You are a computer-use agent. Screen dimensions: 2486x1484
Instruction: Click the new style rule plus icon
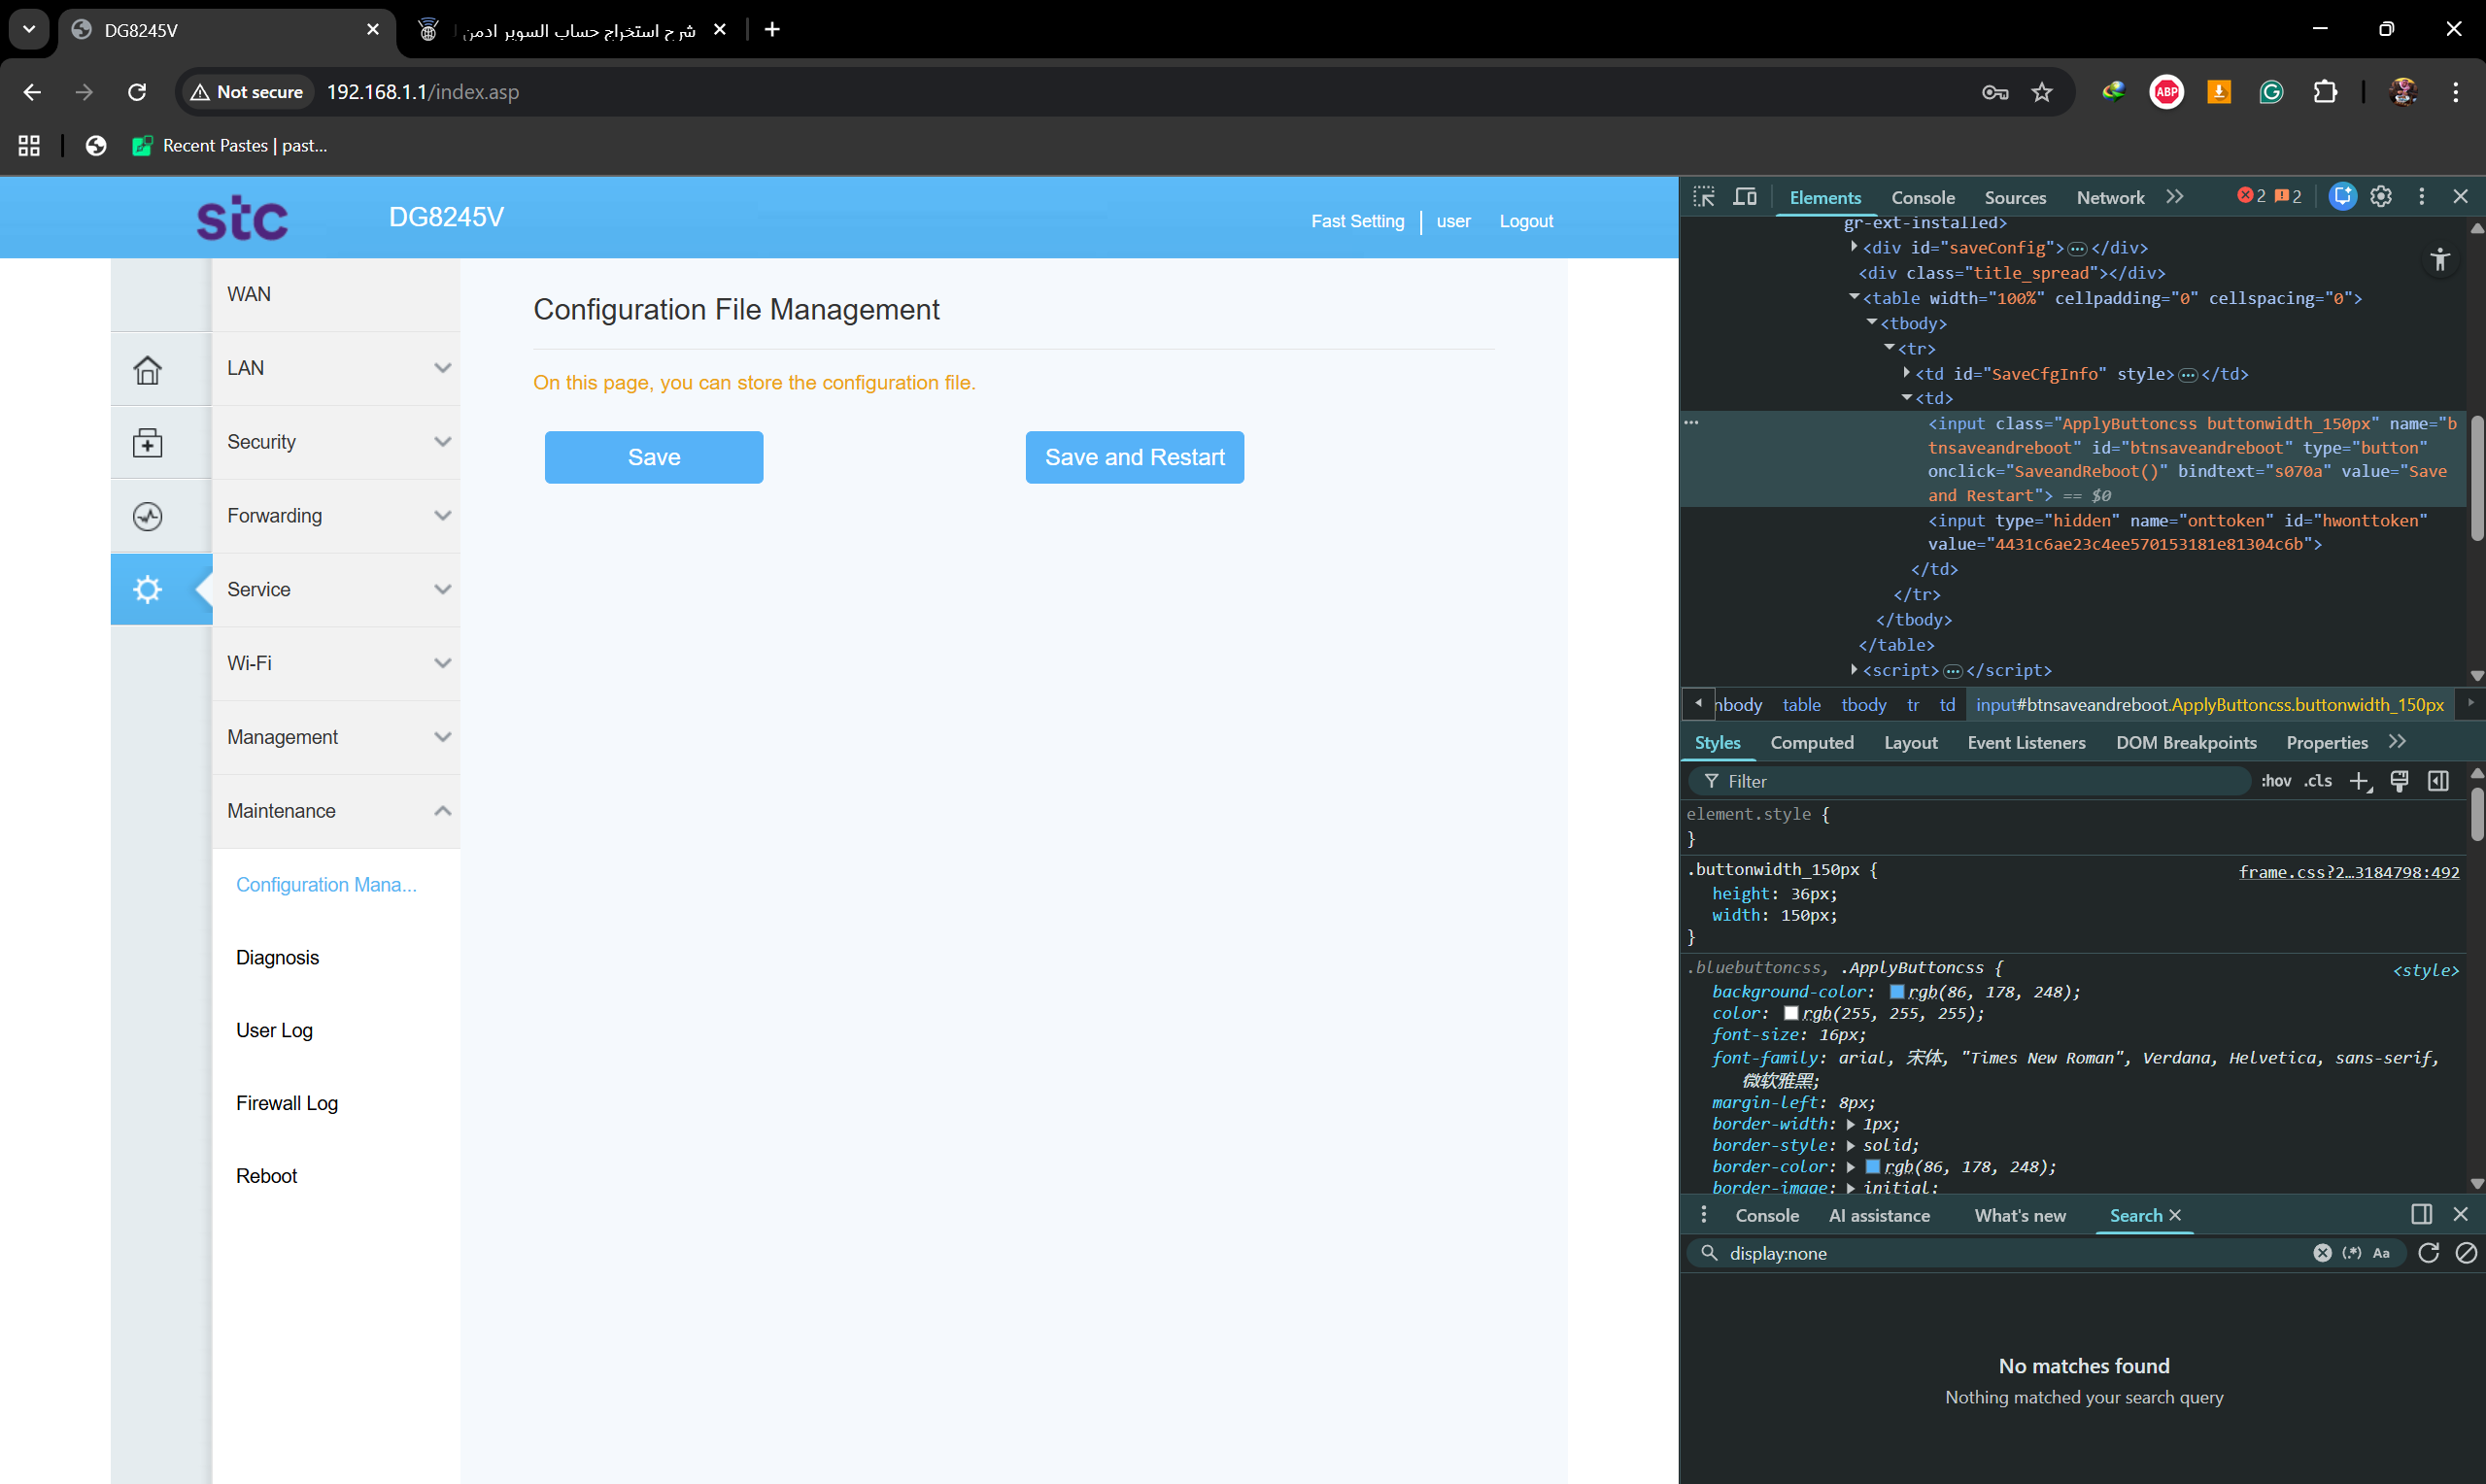2359,782
